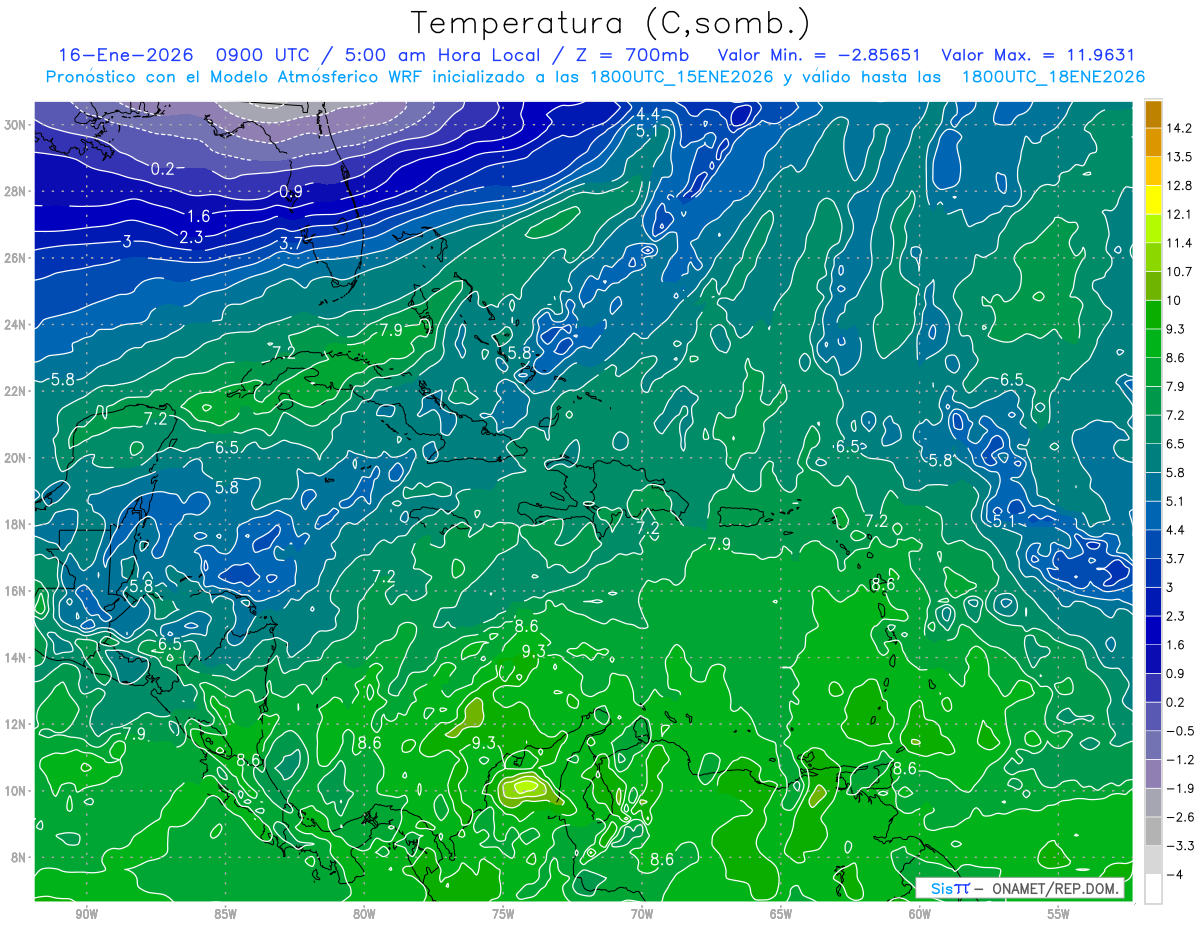
Task: Click the 10 value on the color bar
Action: coord(1173,300)
